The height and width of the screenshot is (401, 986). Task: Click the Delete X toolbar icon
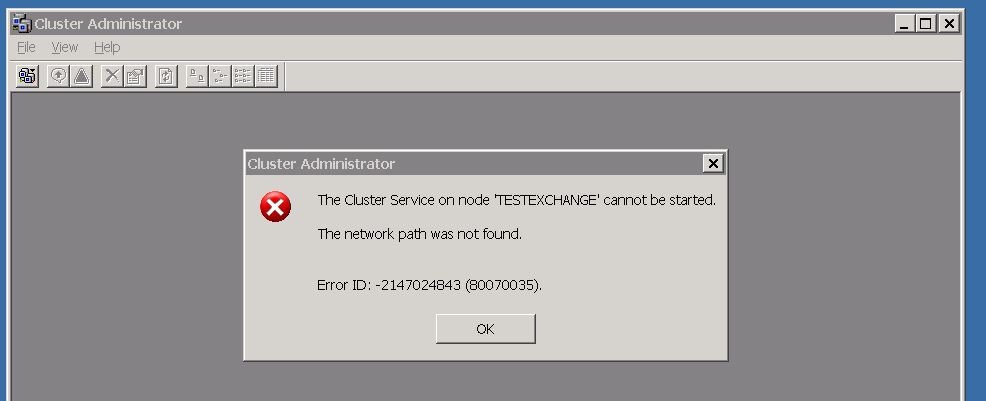(112, 76)
